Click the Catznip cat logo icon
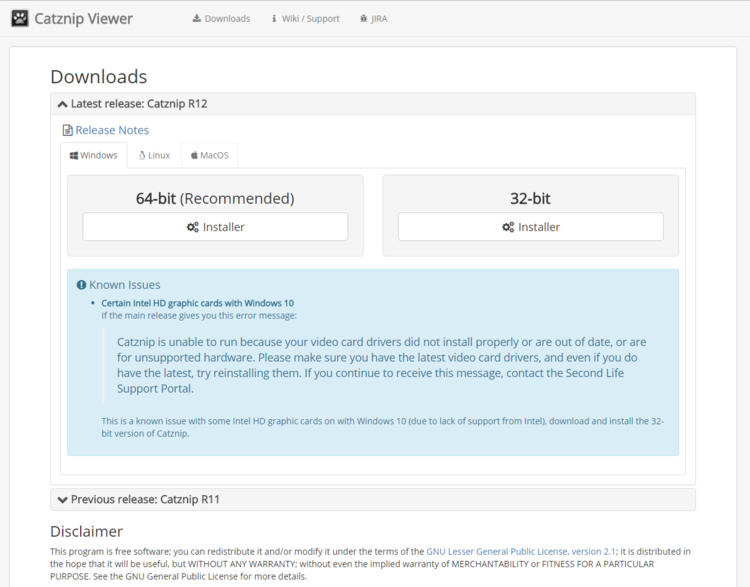 point(19,18)
